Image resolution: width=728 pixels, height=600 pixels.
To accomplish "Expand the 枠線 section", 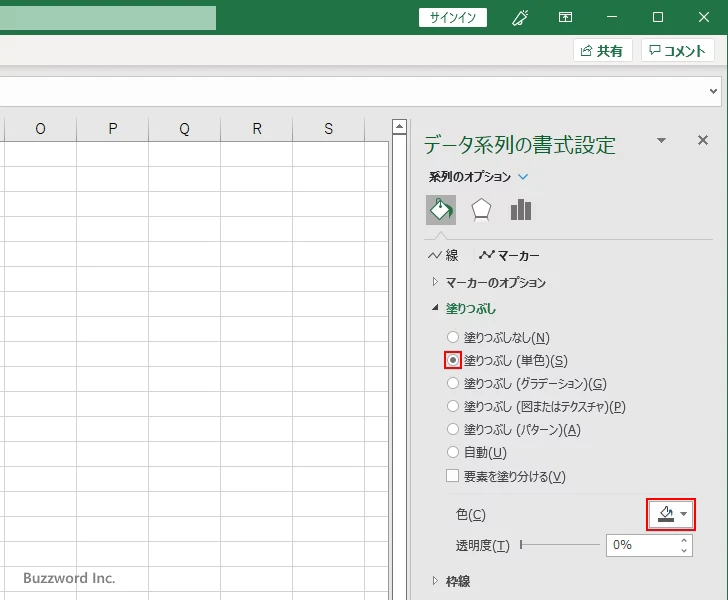I will click(457, 581).
